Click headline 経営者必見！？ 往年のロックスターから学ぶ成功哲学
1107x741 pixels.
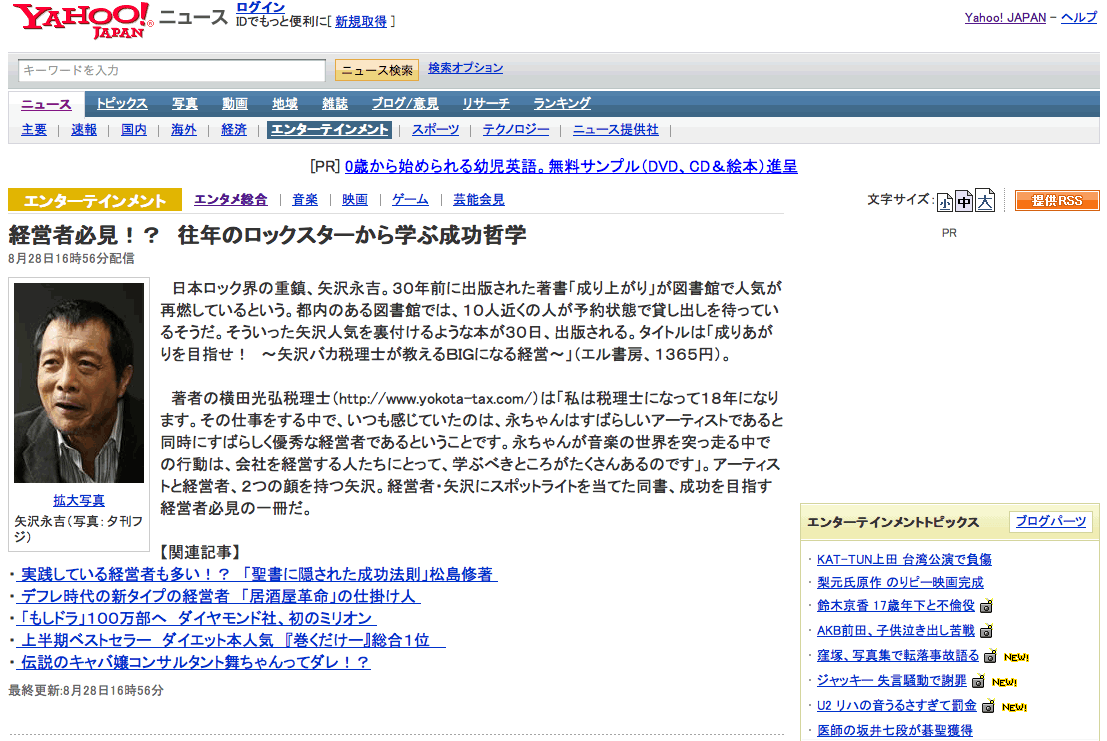[x=267, y=235]
